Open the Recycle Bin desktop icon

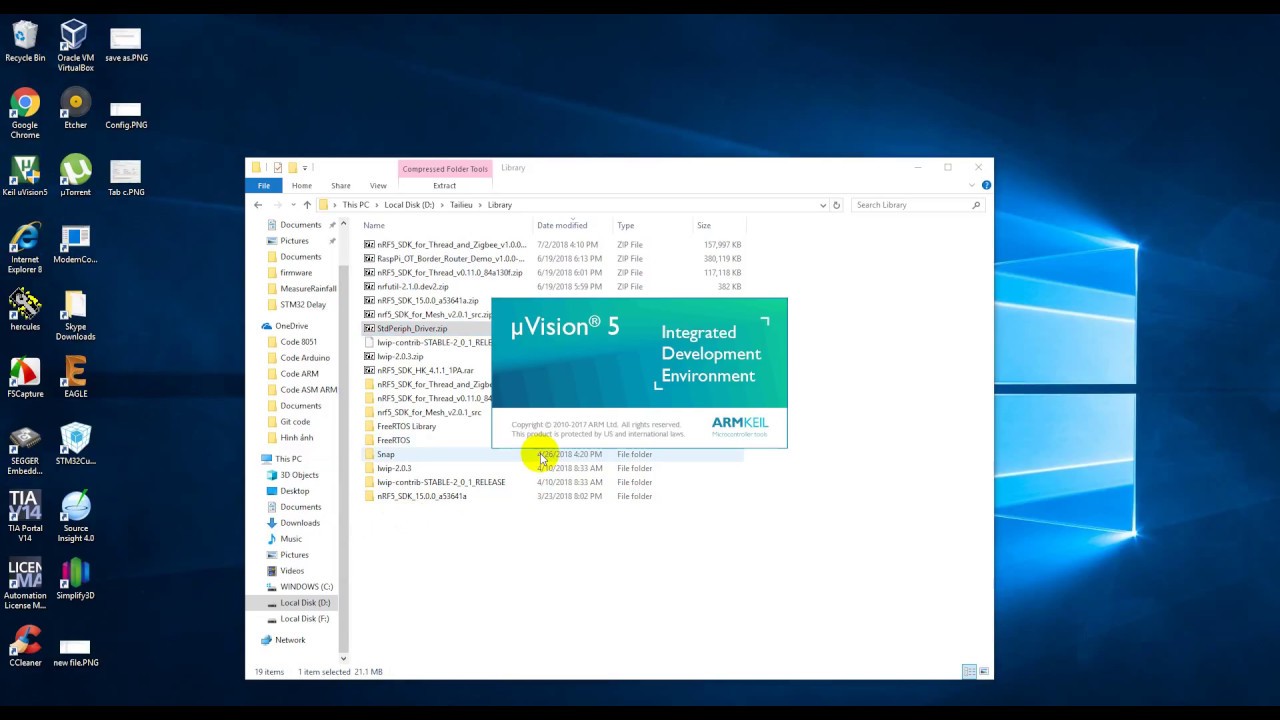(x=25, y=42)
